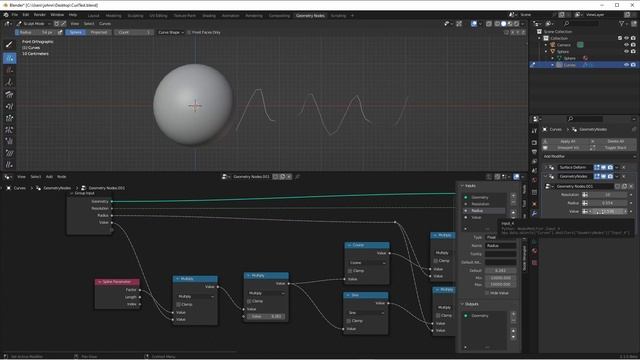The height and width of the screenshot is (360, 640).
Task: Toggle Sphere visibility eye in outliner
Action: [626, 51]
